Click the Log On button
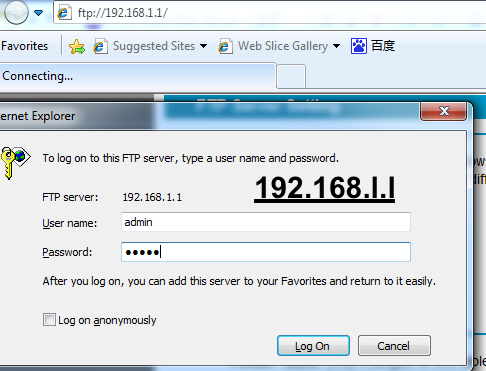 pyautogui.click(x=313, y=346)
